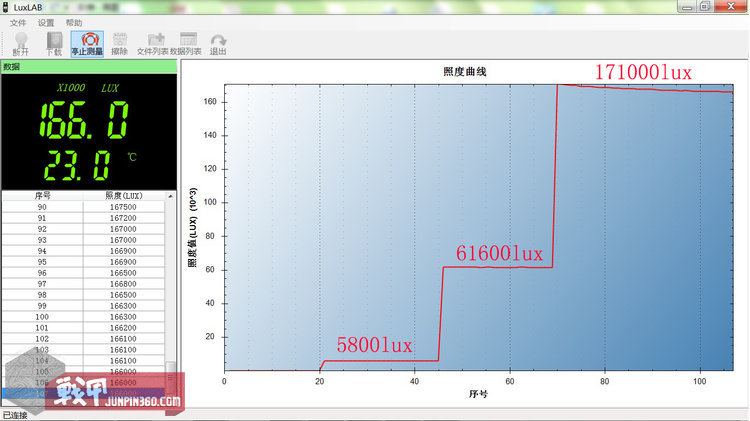Click the 下载 download toolbar icon
This screenshot has width=750, height=421.
tap(54, 44)
